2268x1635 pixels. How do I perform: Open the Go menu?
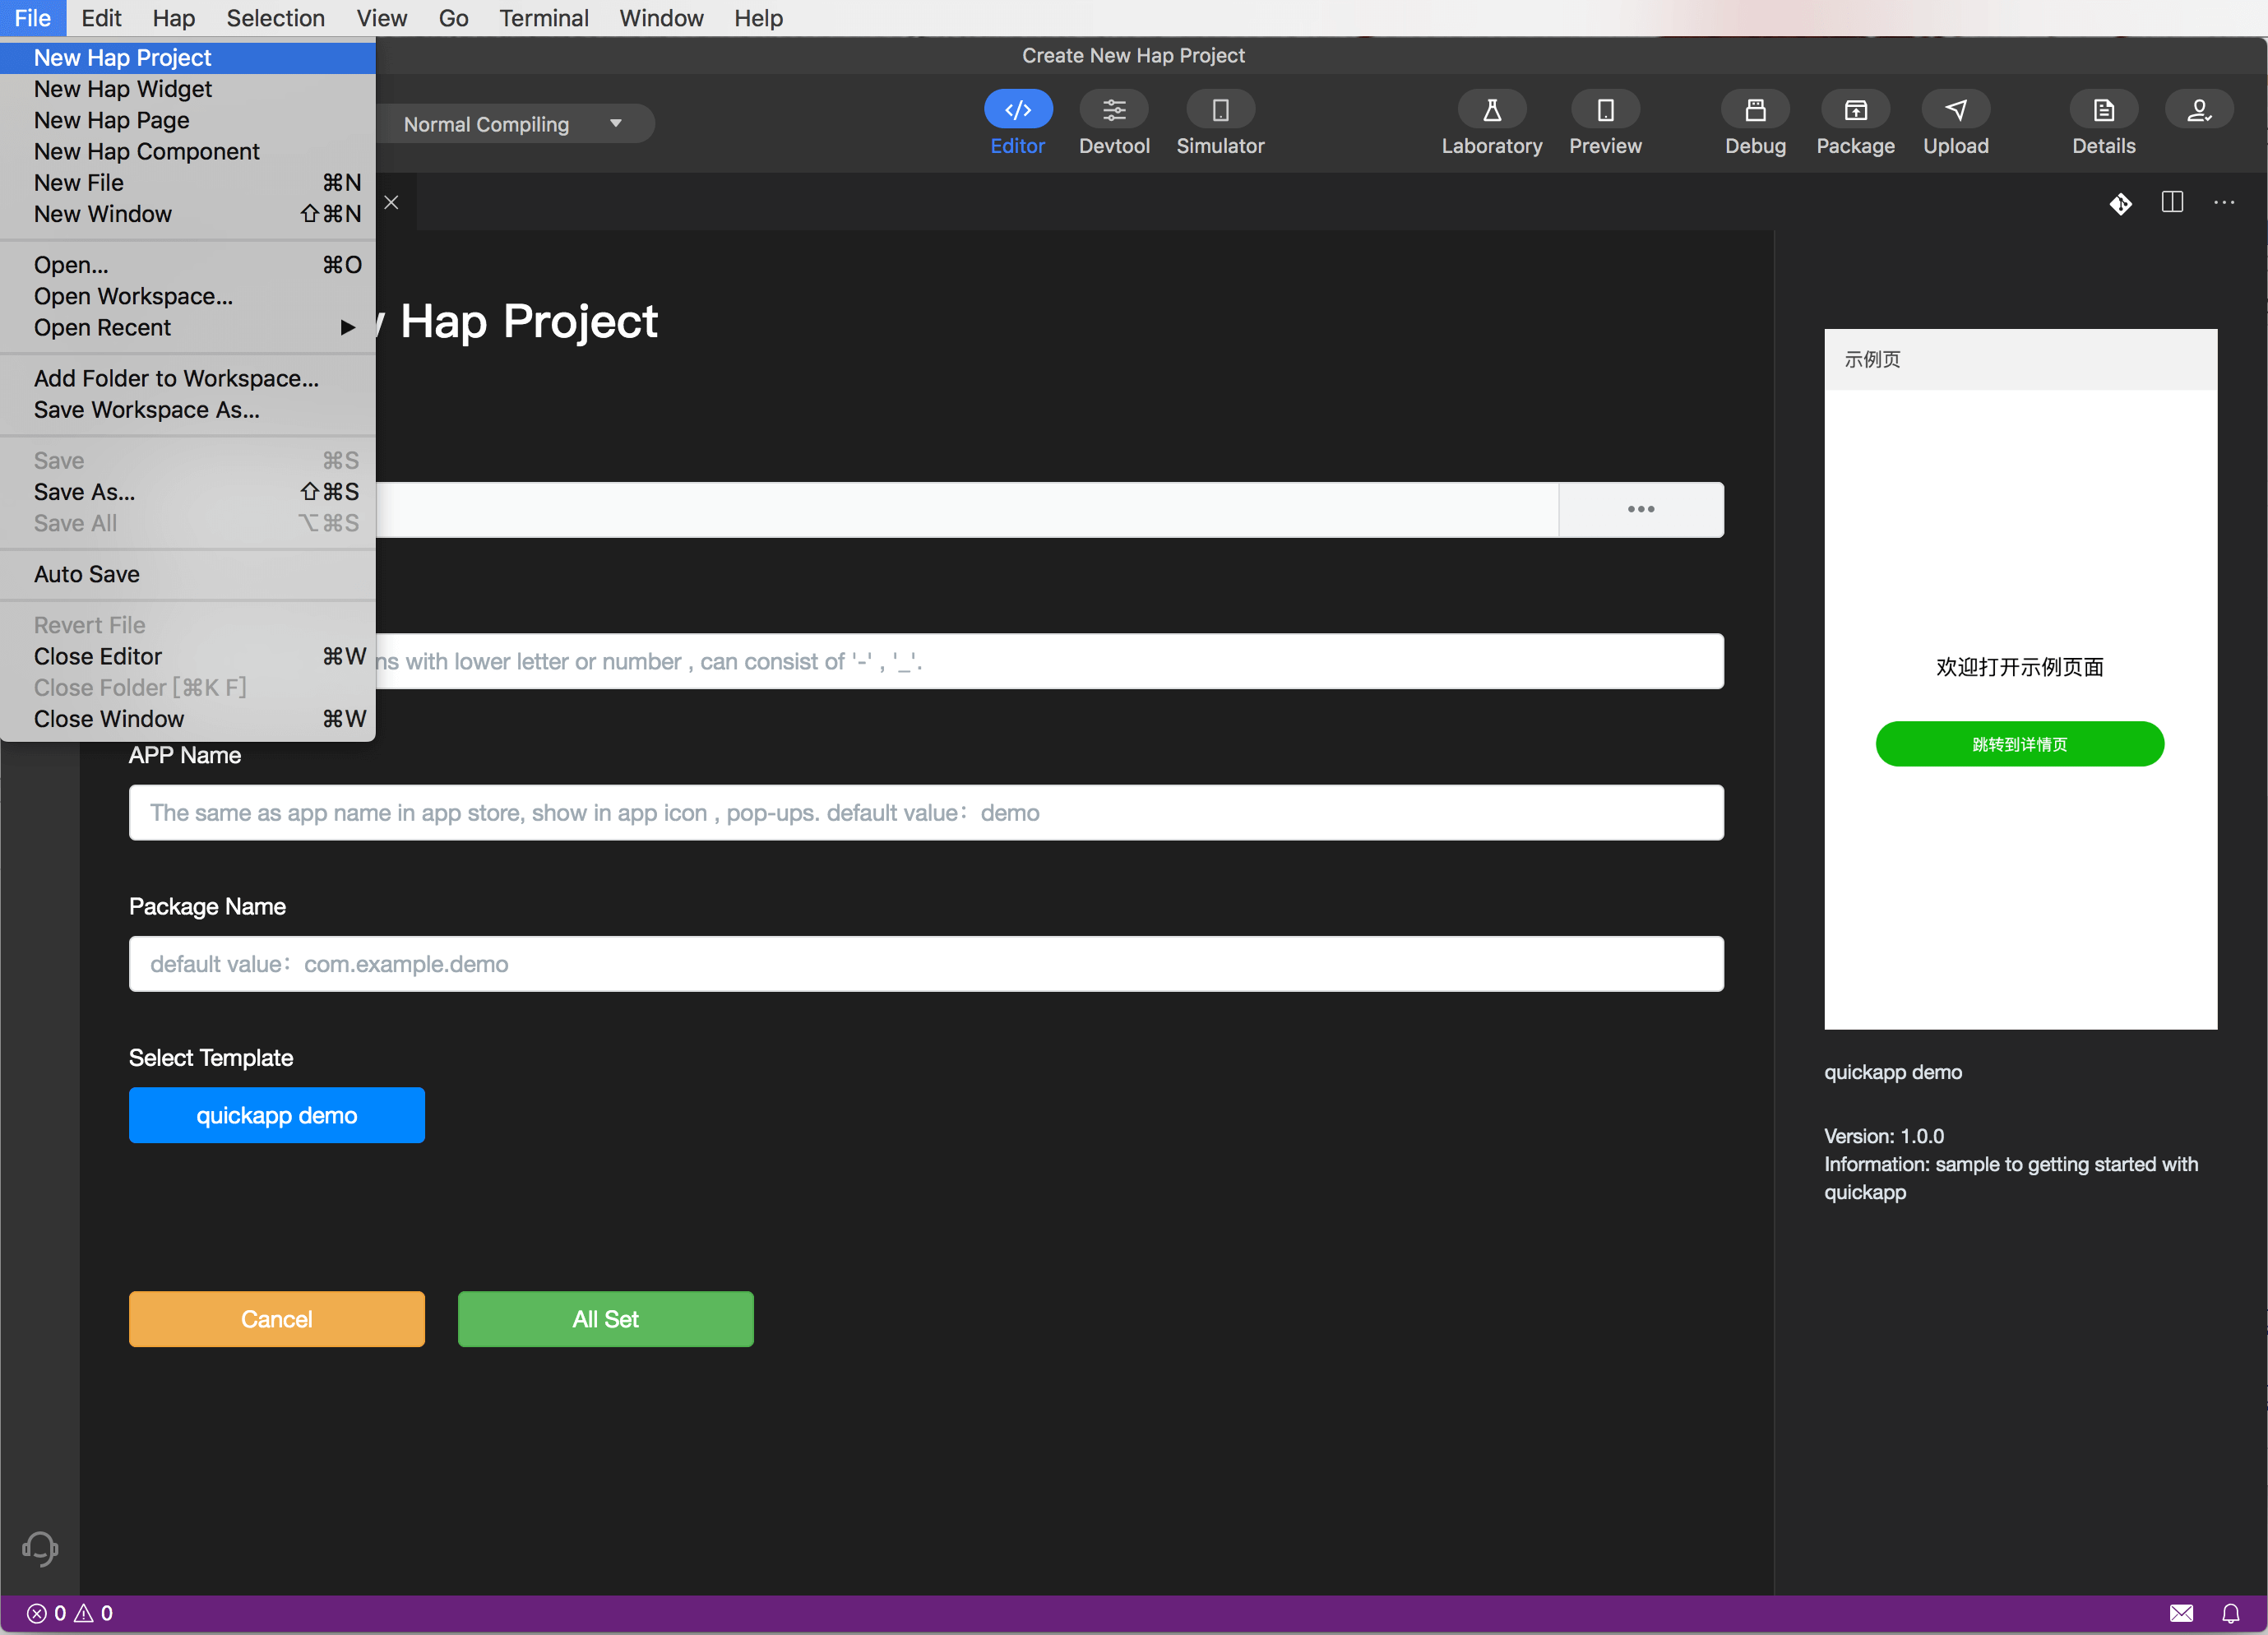click(453, 18)
